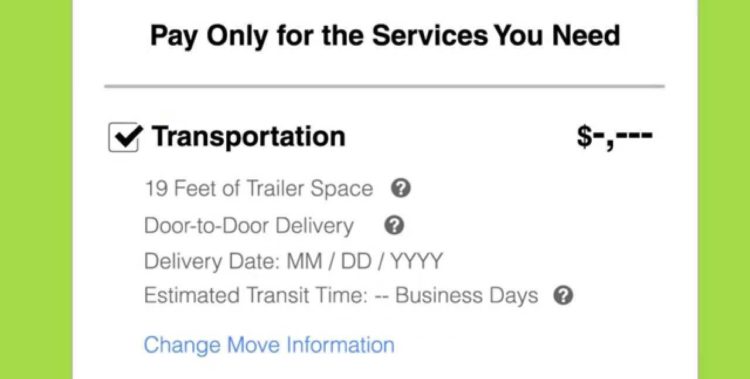Click the MM / DD / YYYY date placeholder
This screenshot has height=379, width=750.
(364, 261)
